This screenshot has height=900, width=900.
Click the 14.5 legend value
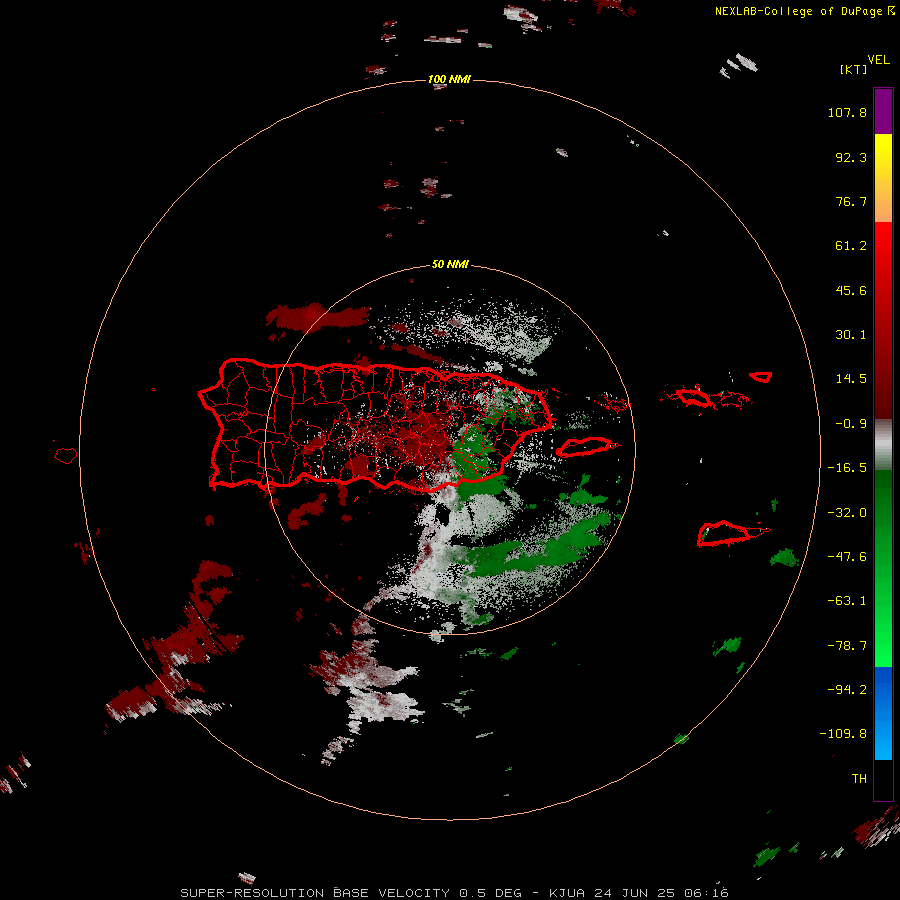point(851,379)
